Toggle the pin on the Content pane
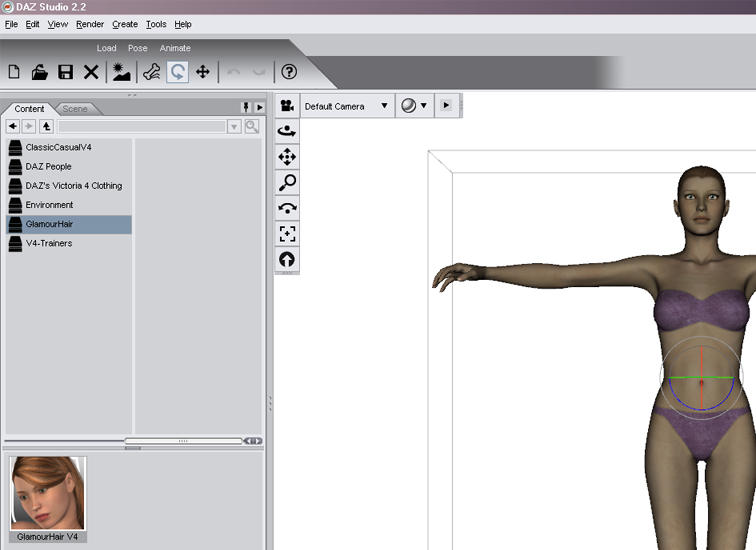The width and height of the screenshot is (756, 550). click(245, 108)
